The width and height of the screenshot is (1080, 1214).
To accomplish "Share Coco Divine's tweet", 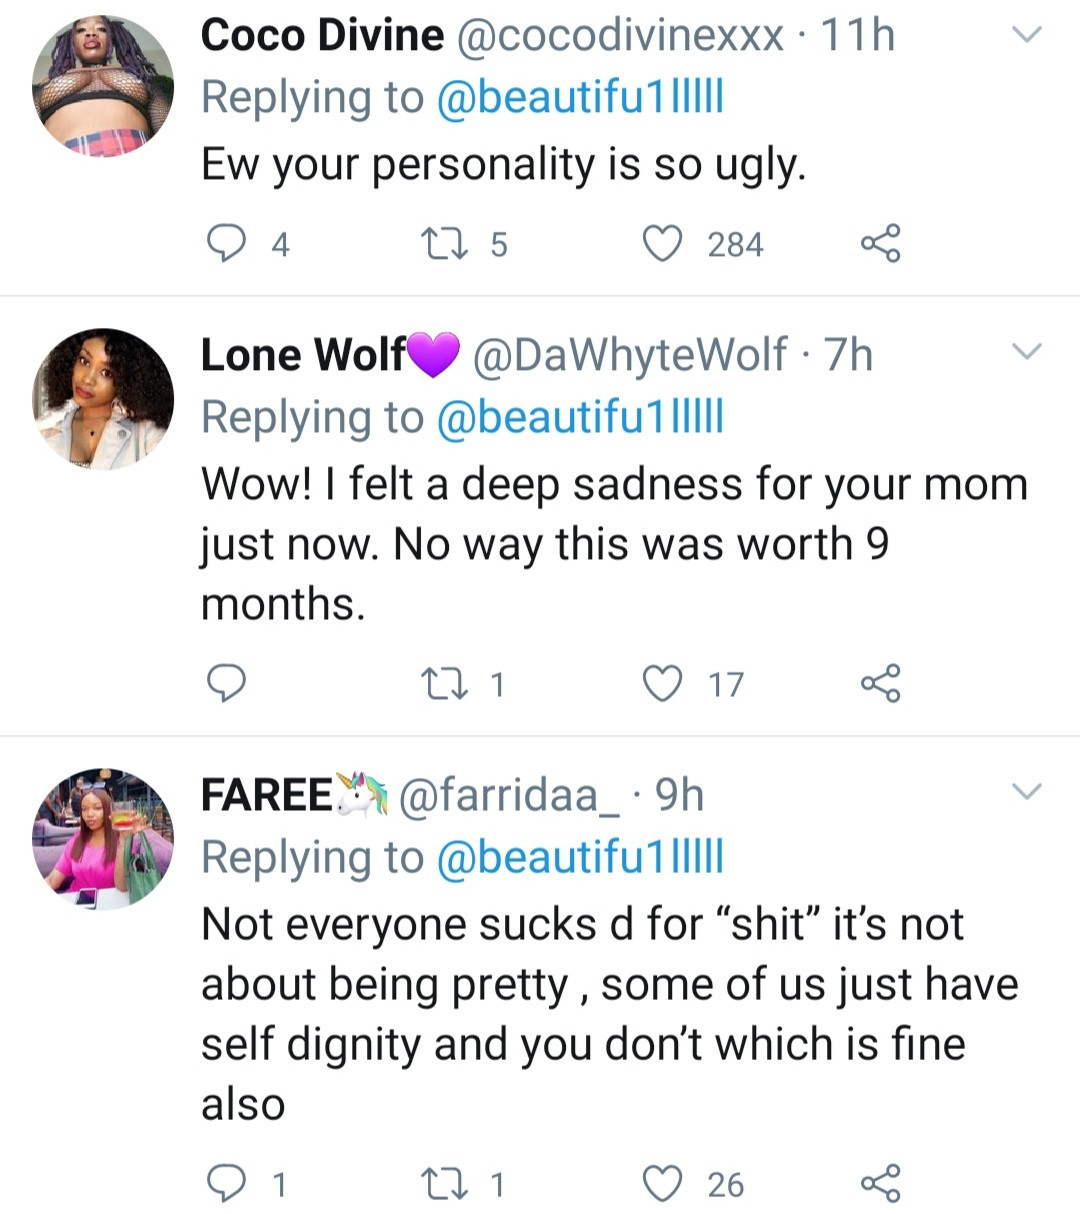I will pos(880,243).
